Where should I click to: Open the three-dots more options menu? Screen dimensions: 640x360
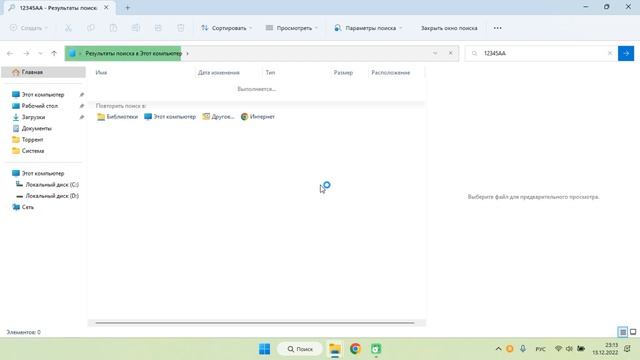498,28
